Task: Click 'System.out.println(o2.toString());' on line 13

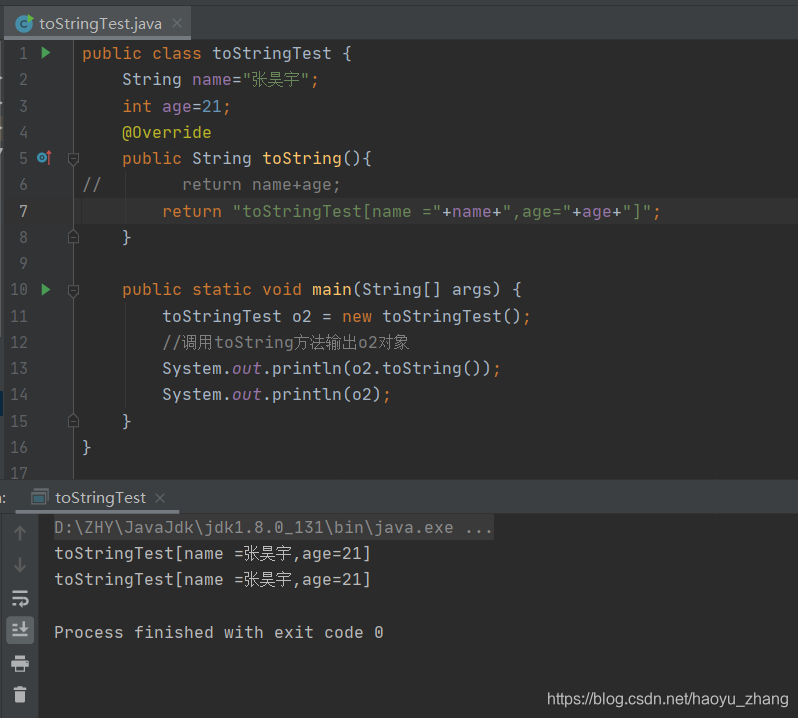Action: coord(331,368)
